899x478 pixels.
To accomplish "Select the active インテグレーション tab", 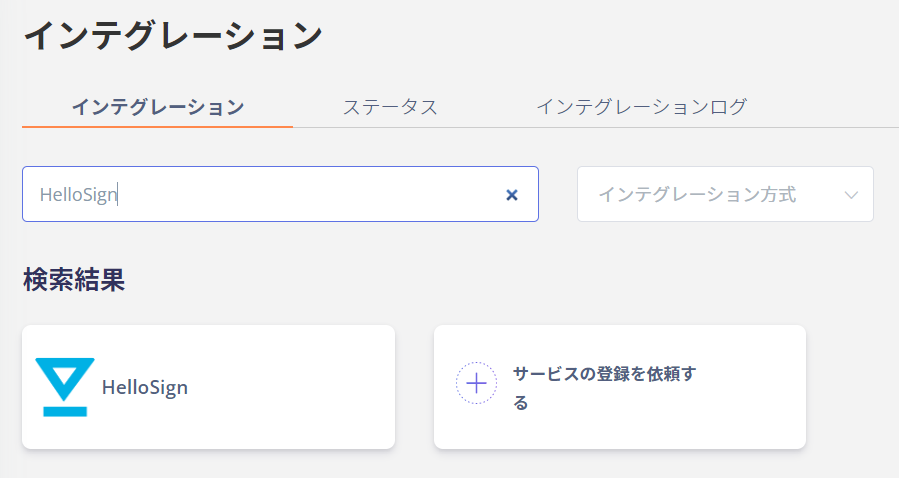I will point(158,107).
